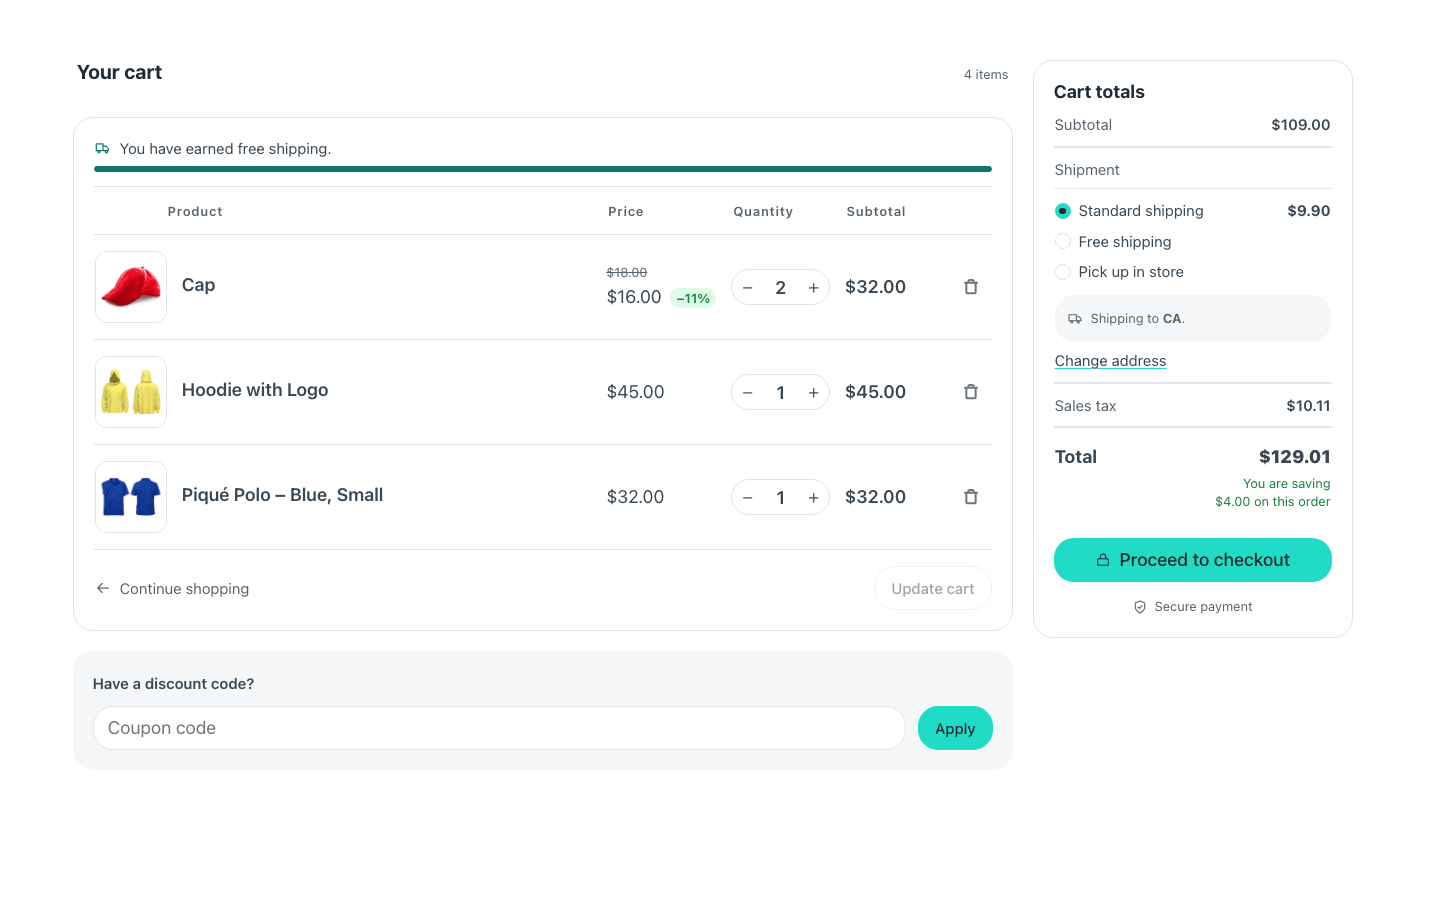Focus the Coupon code input field
Image resolution: width=1440 pixels, height=900 pixels.
[x=499, y=728]
